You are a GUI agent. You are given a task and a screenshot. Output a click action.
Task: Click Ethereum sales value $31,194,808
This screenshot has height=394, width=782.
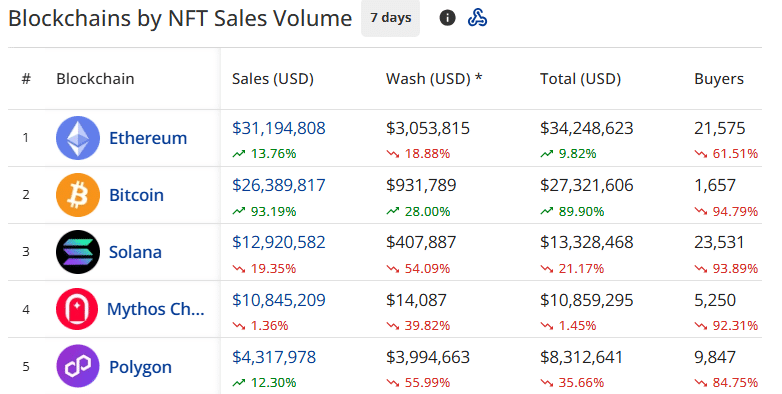pyautogui.click(x=279, y=128)
